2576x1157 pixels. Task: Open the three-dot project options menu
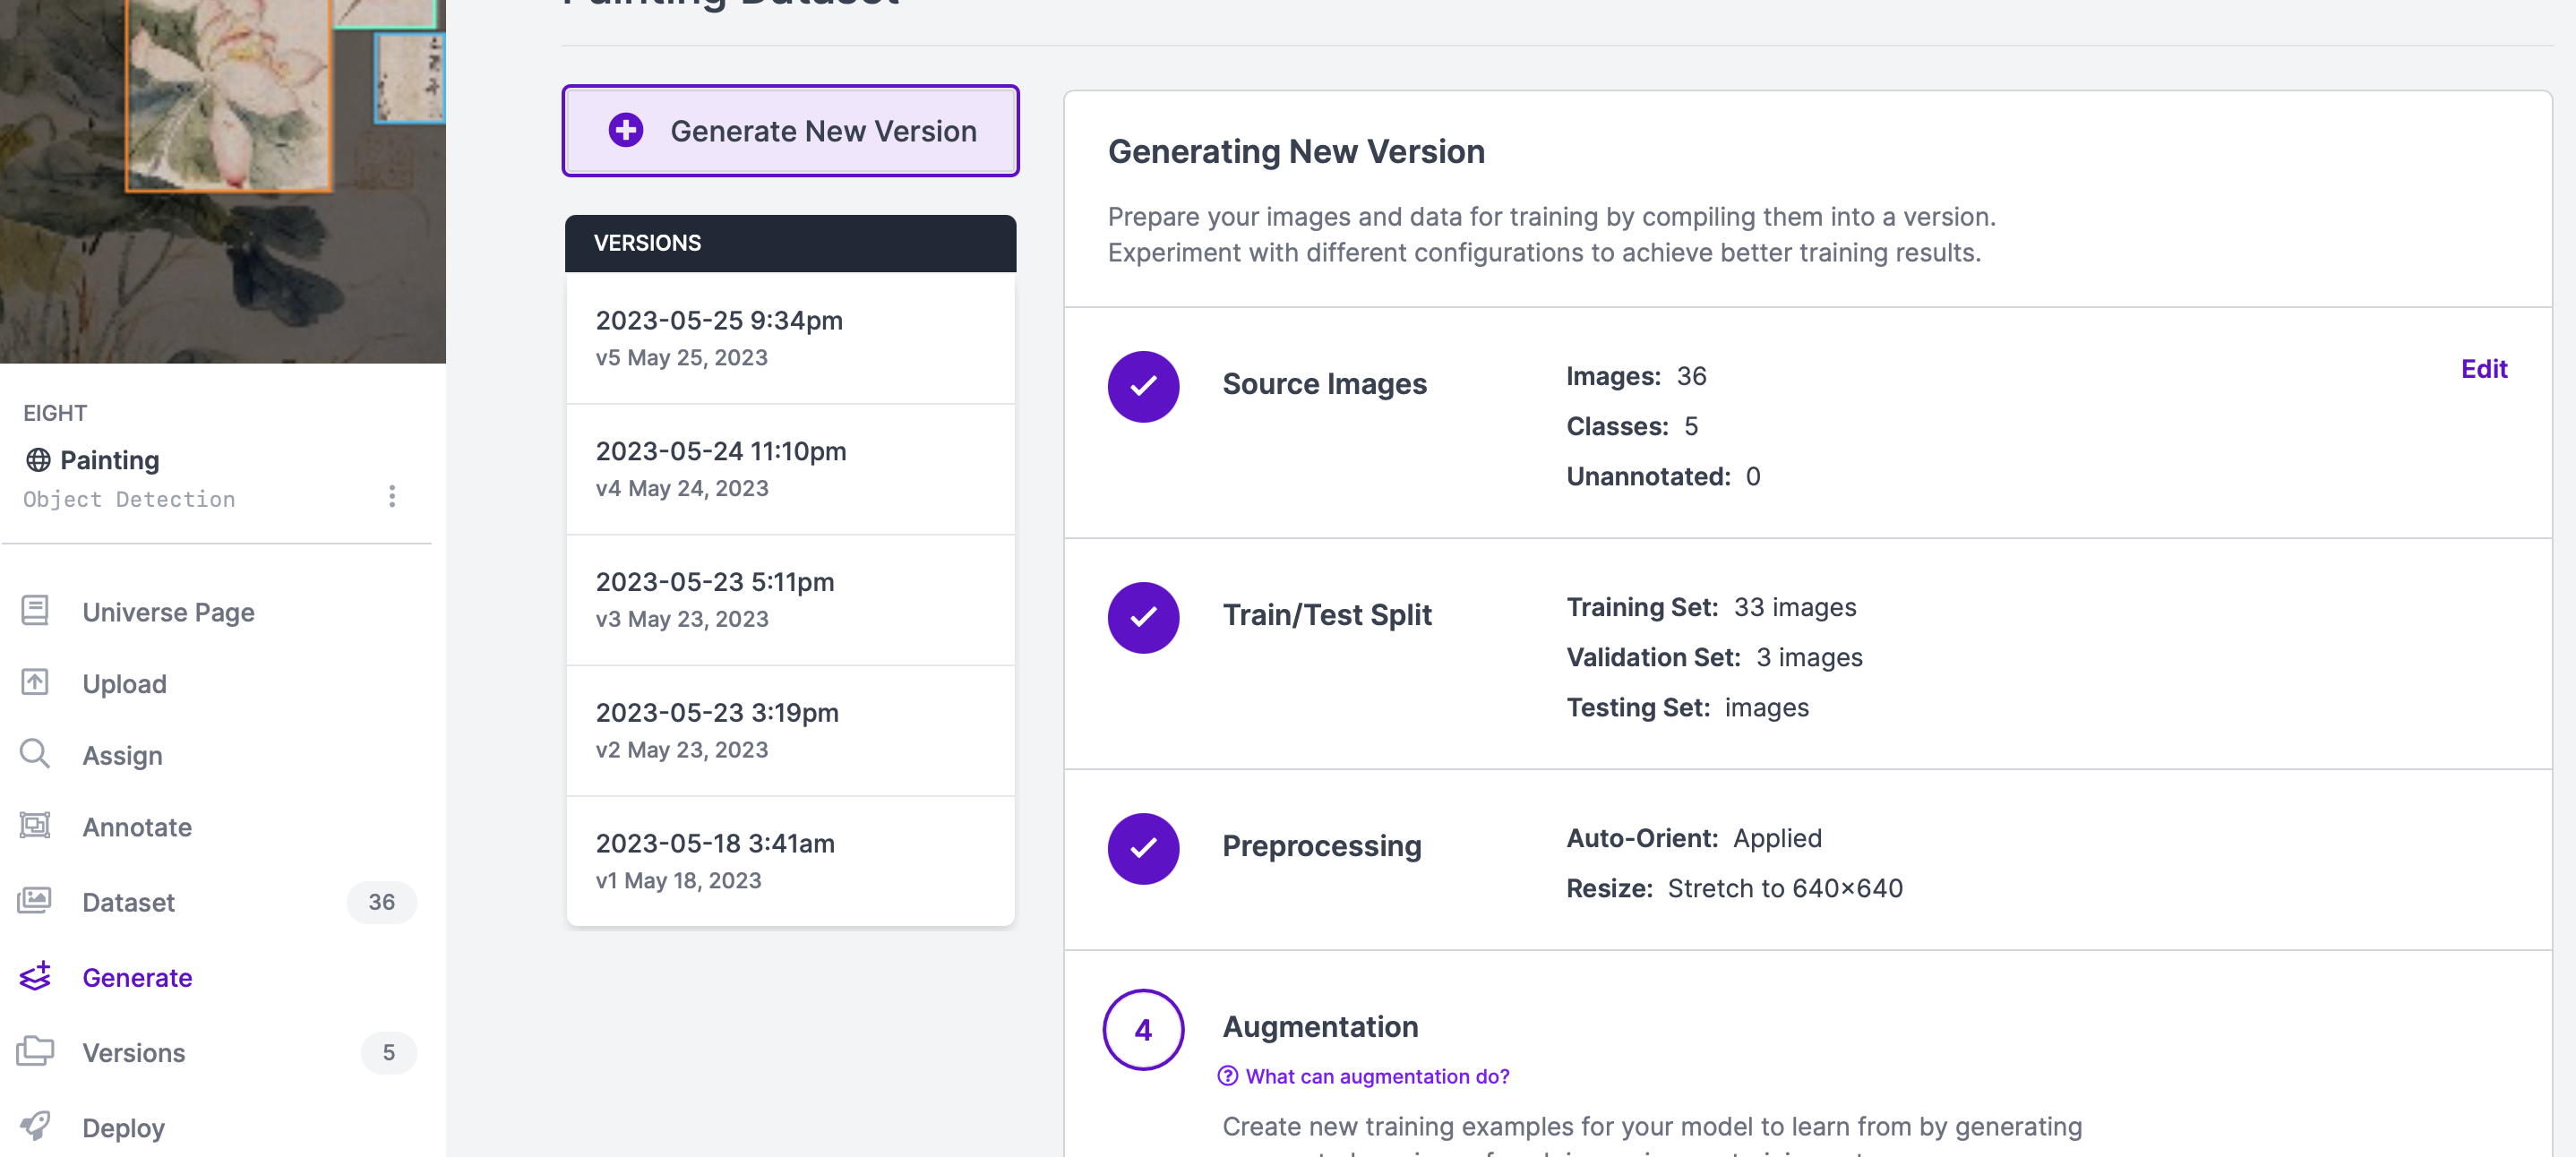tap(392, 497)
